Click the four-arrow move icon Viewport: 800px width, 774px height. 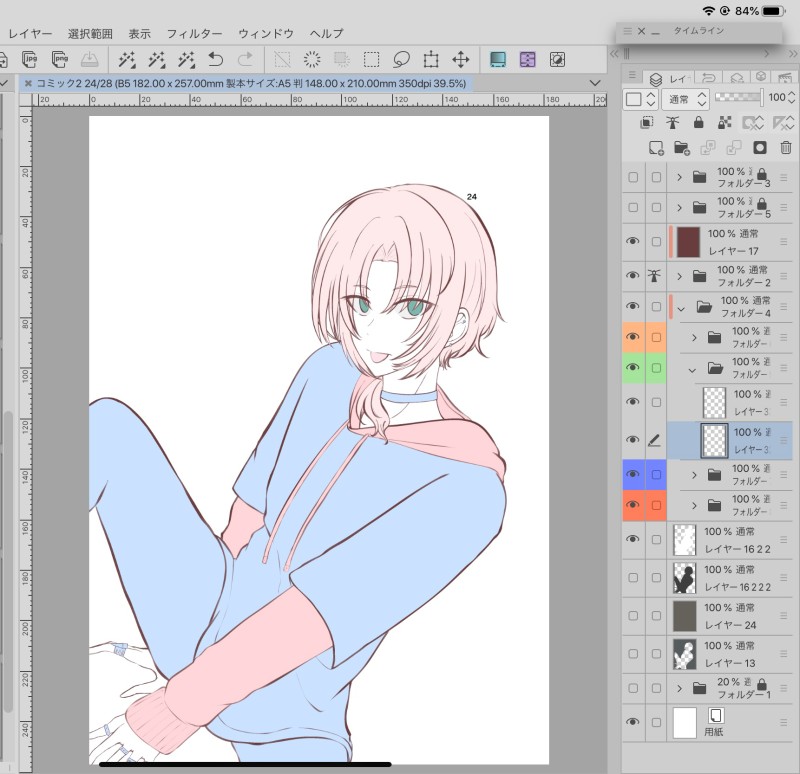461,60
